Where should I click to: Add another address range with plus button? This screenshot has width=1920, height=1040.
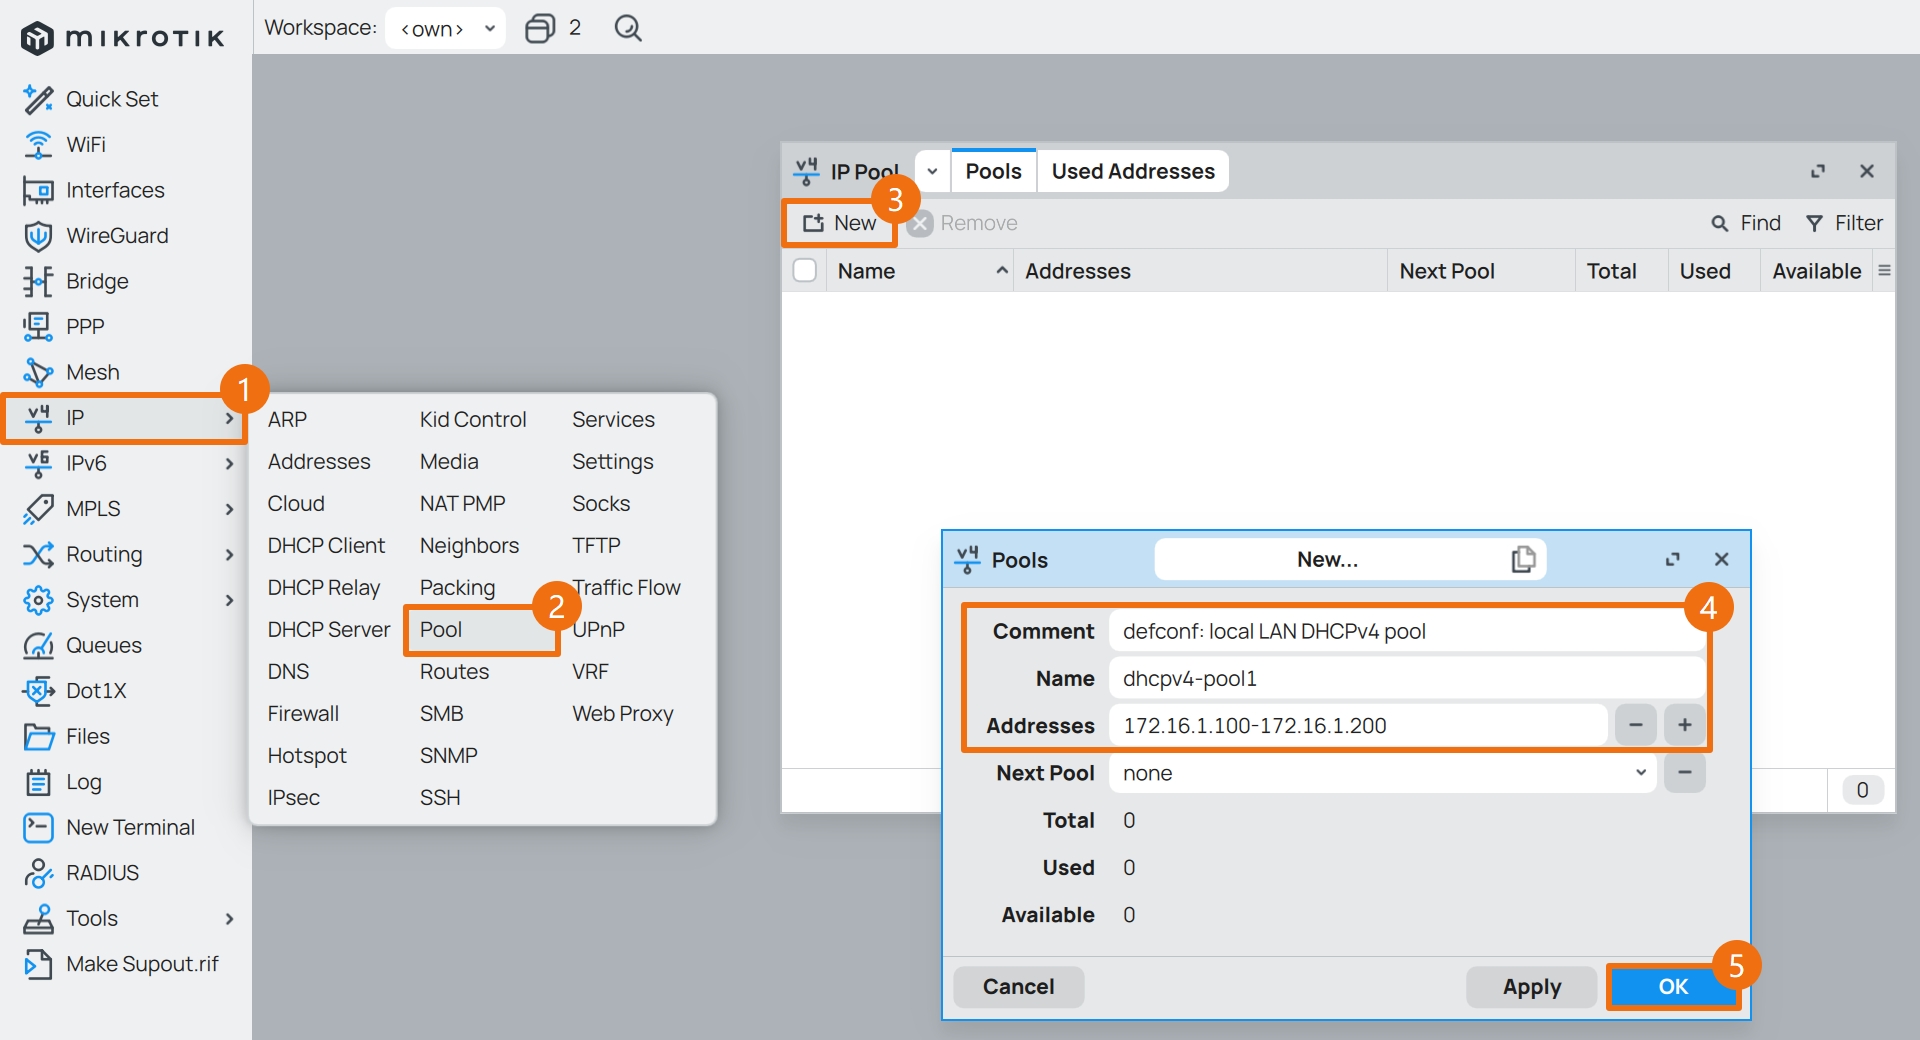tap(1684, 725)
